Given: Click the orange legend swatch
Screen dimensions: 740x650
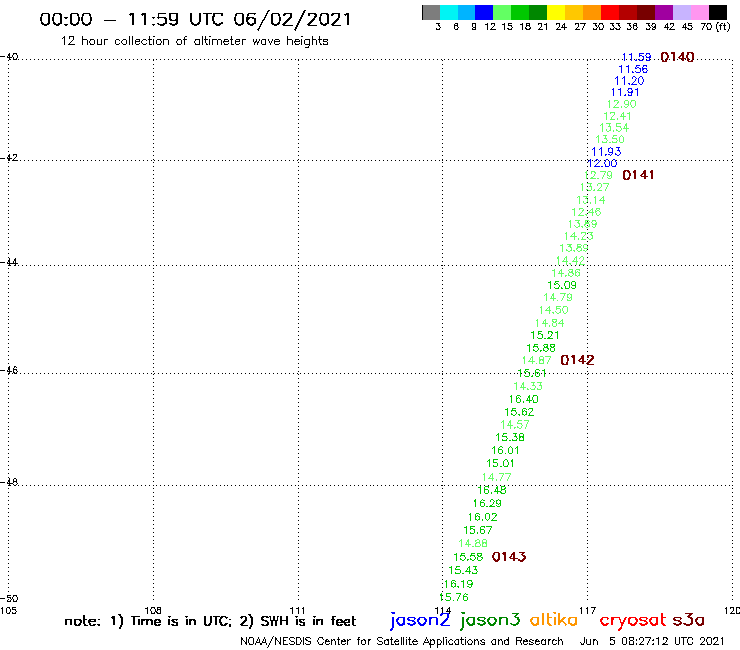Looking at the screenshot, I should pyautogui.click(x=592, y=12).
